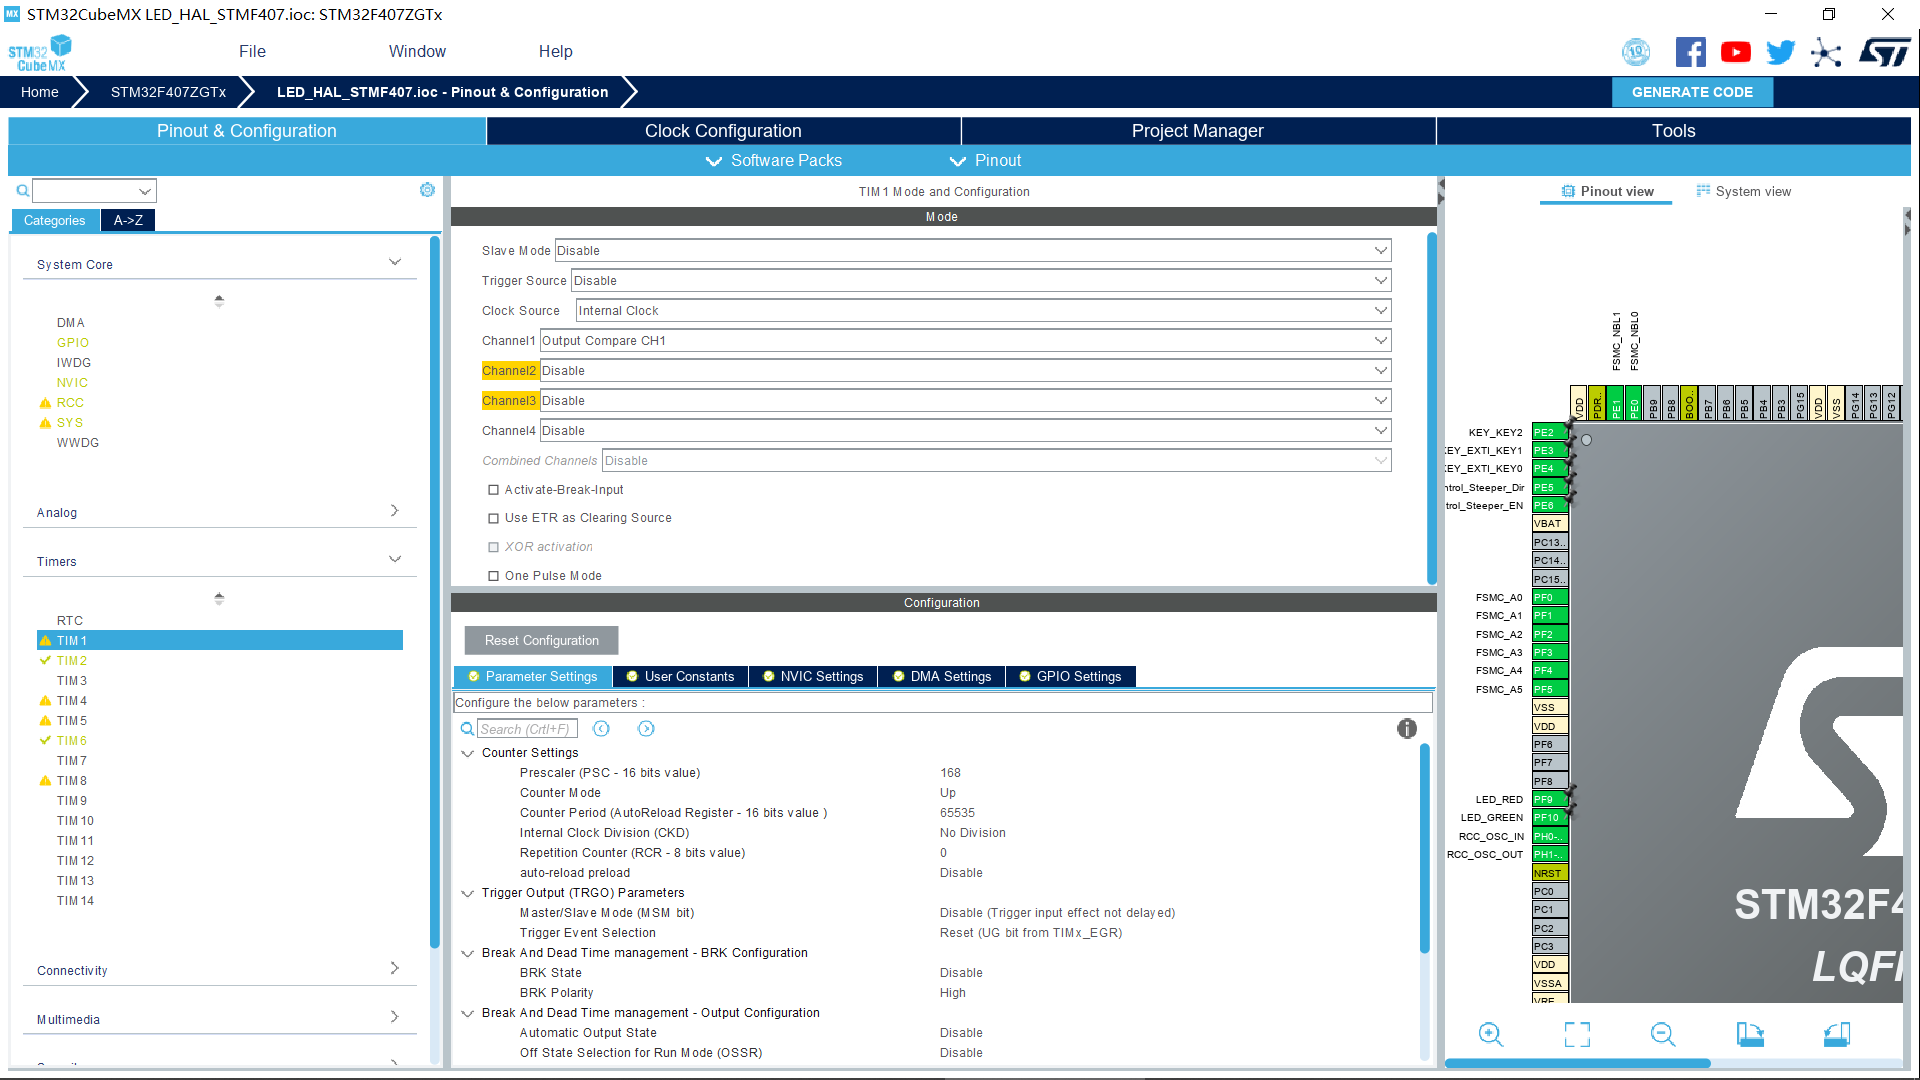Switch to Clock Configuration tab

(723, 131)
